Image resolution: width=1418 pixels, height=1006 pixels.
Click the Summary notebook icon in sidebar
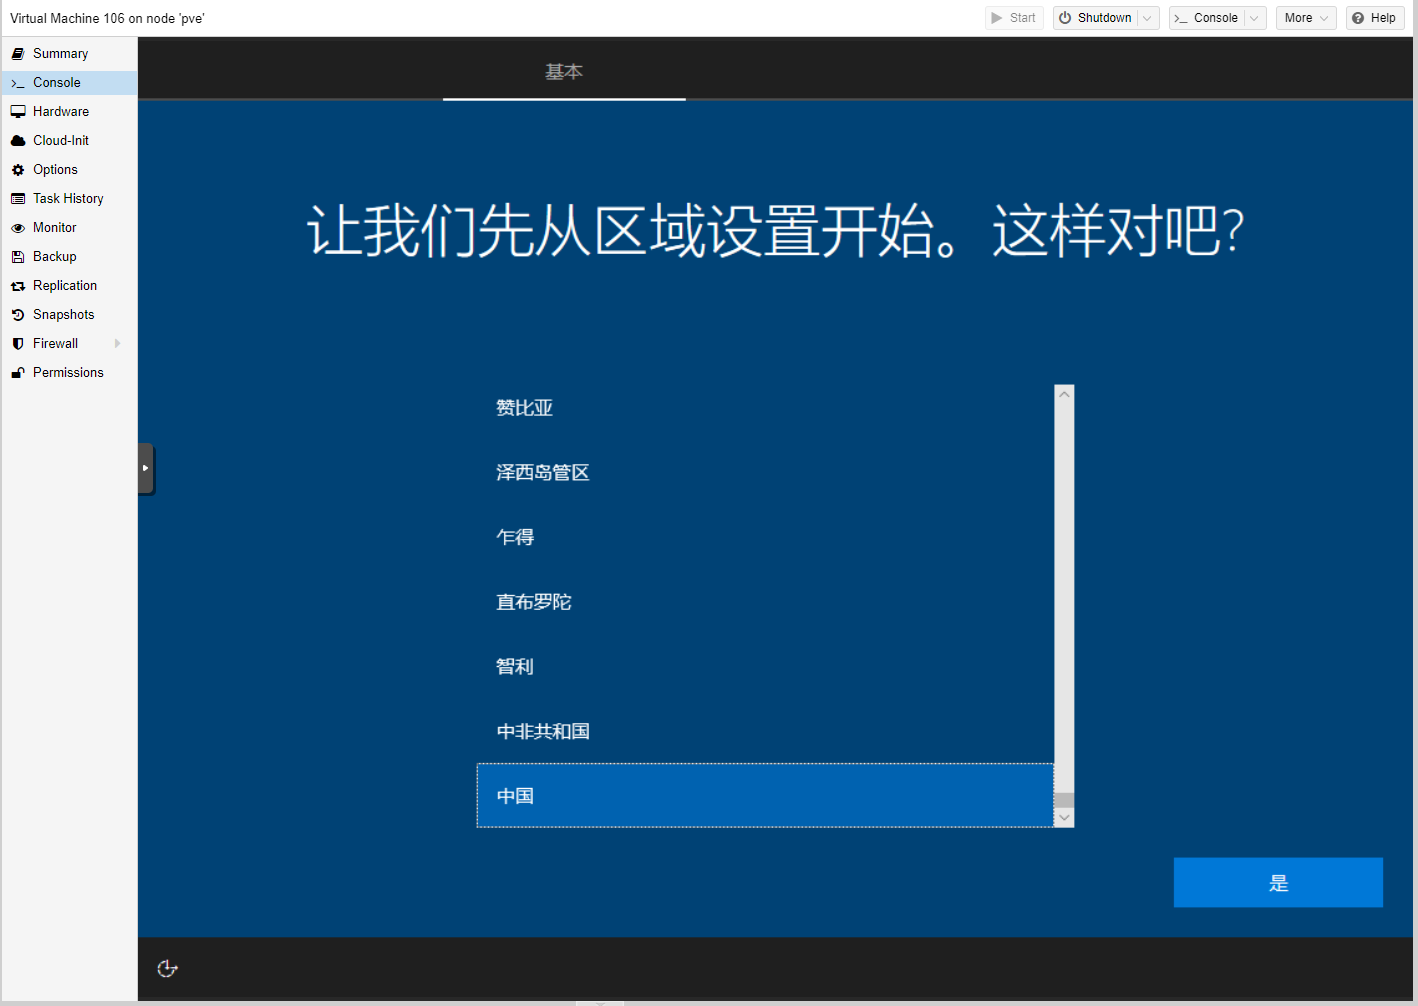pyautogui.click(x=18, y=54)
